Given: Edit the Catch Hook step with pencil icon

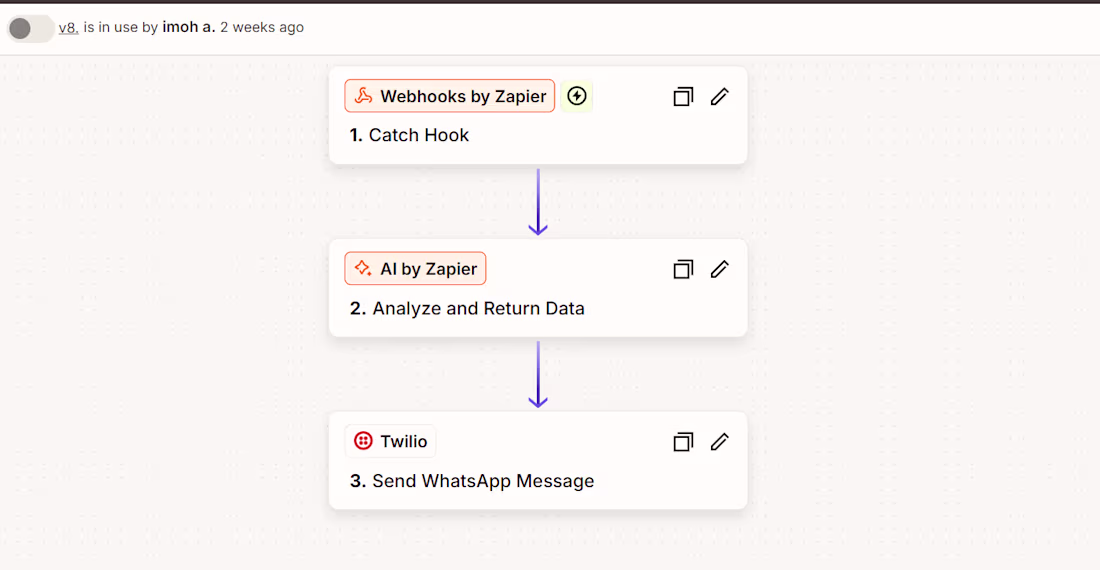Looking at the screenshot, I should [719, 97].
